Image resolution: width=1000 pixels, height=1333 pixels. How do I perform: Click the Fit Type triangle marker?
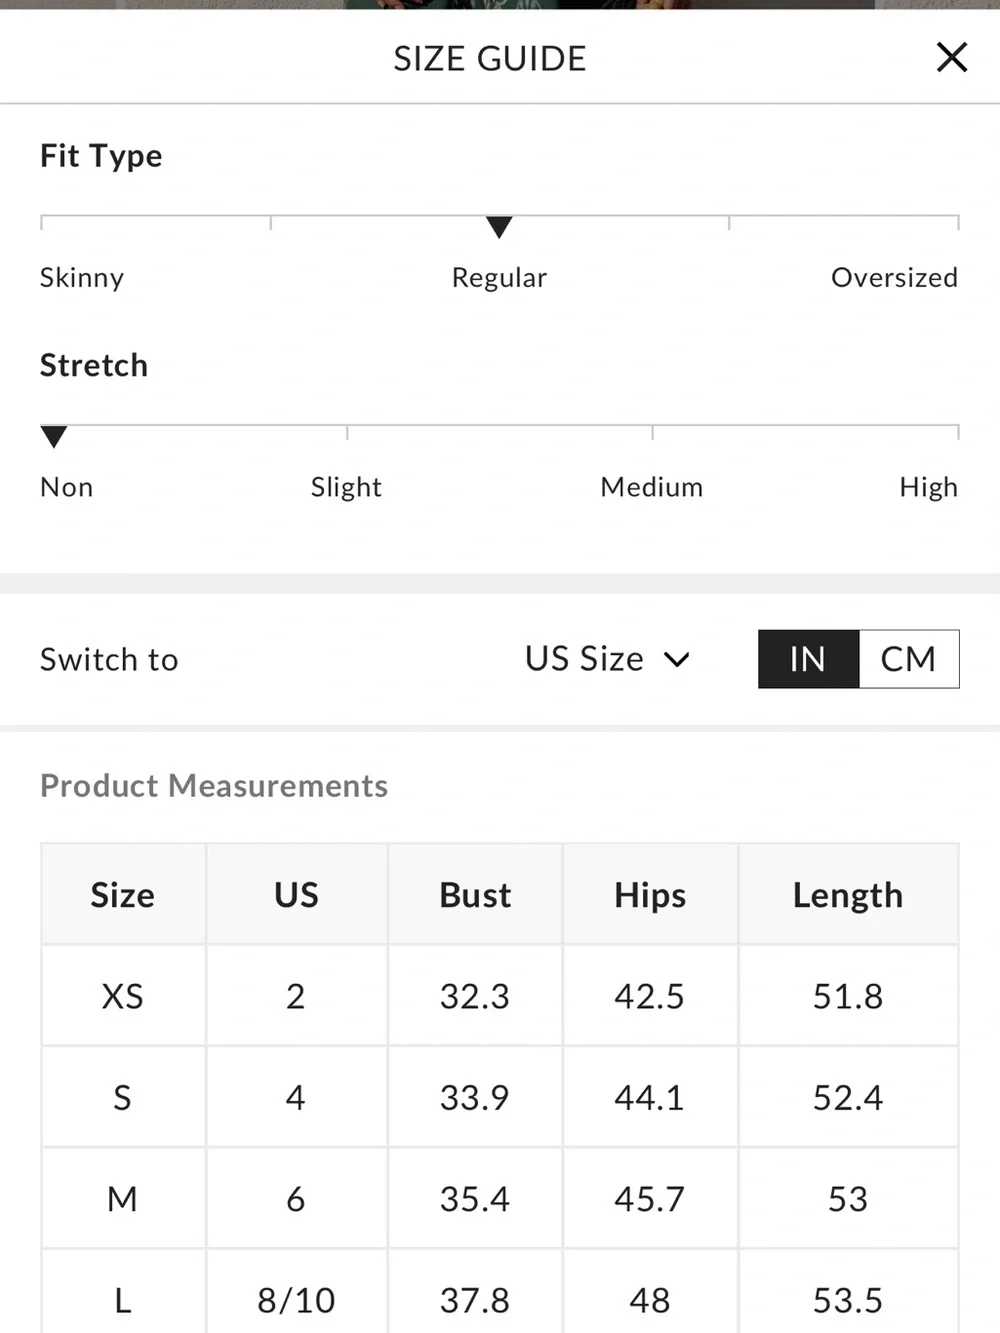pos(499,227)
